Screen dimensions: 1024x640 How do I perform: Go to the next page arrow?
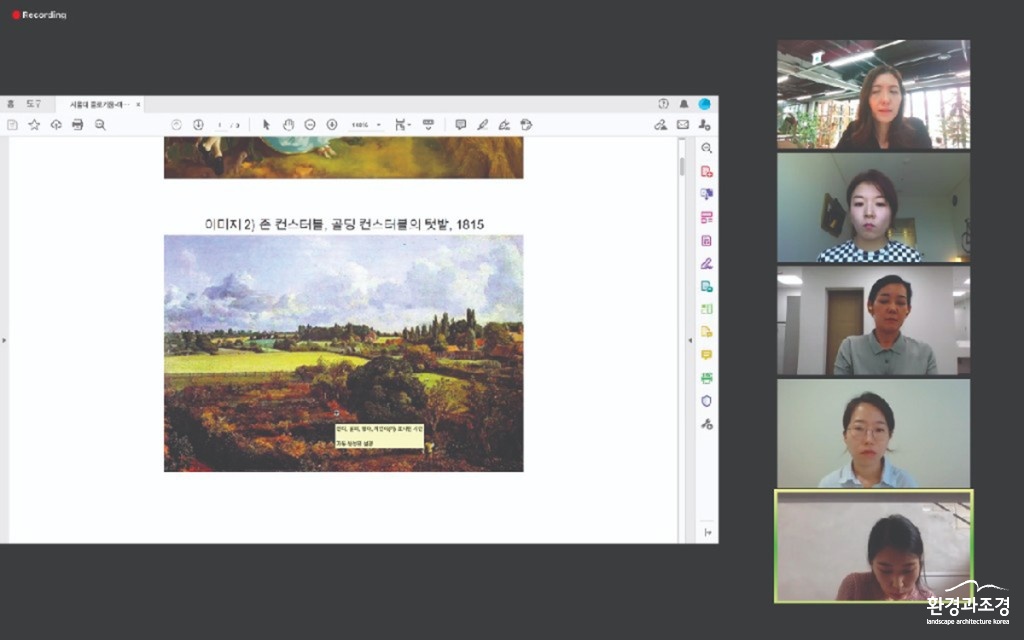pos(199,125)
